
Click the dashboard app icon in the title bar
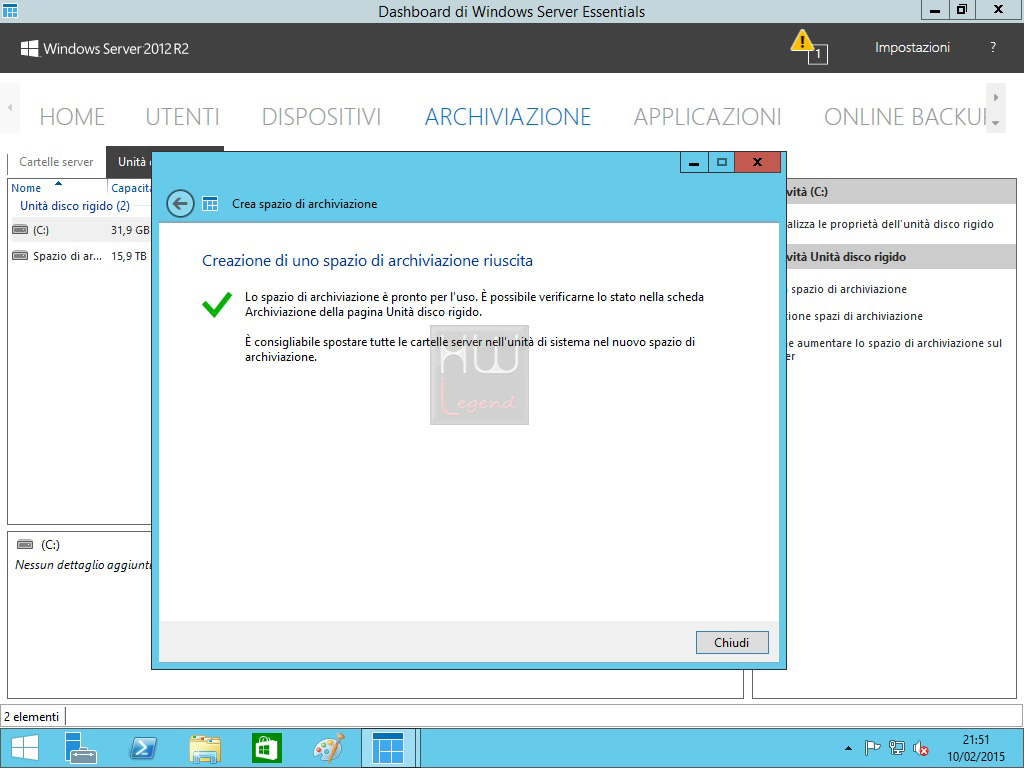(x=10, y=10)
